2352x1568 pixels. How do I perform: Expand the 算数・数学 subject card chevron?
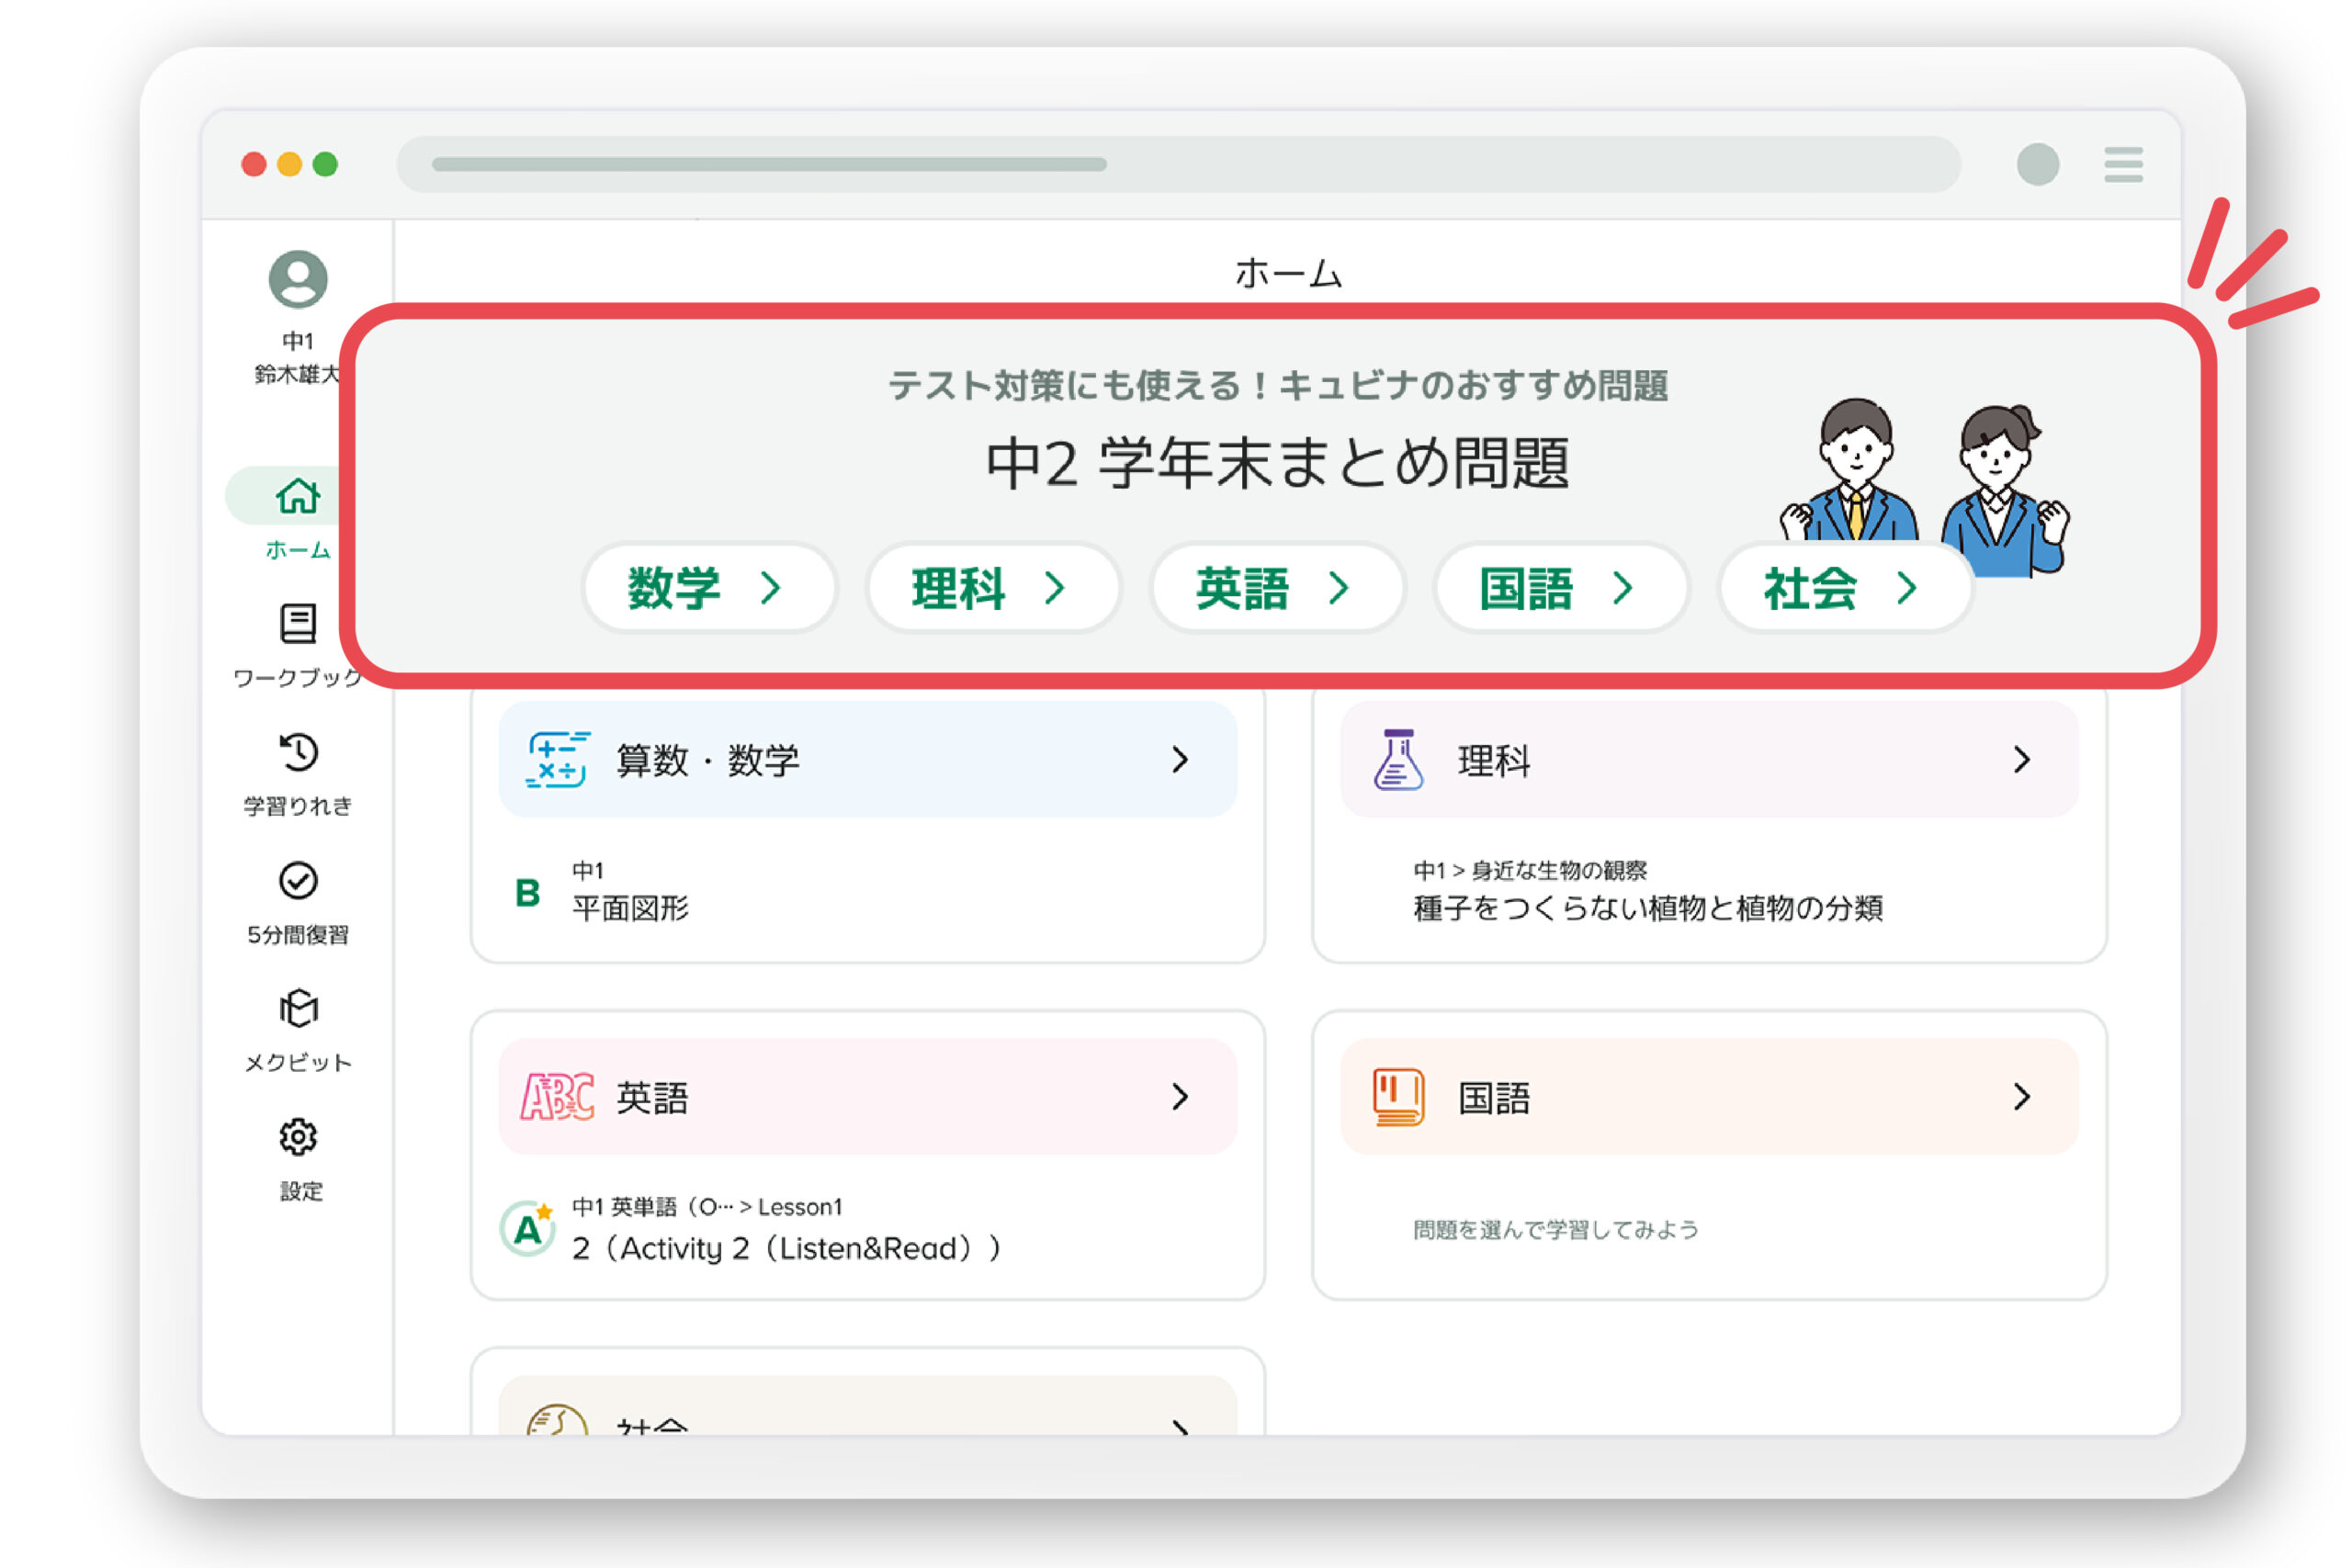1180,760
